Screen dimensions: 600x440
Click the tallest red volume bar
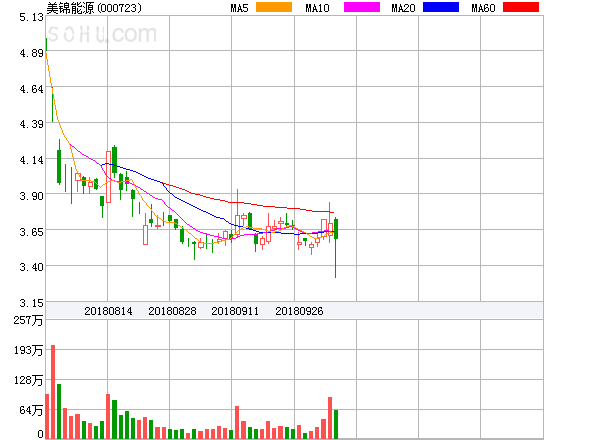click(53, 392)
